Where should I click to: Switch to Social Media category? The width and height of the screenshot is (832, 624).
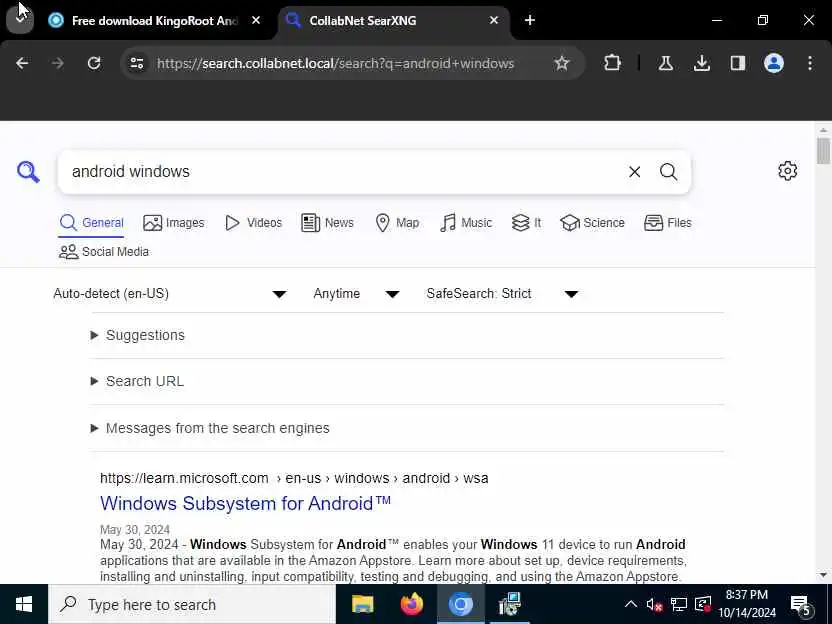tap(104, 252)
